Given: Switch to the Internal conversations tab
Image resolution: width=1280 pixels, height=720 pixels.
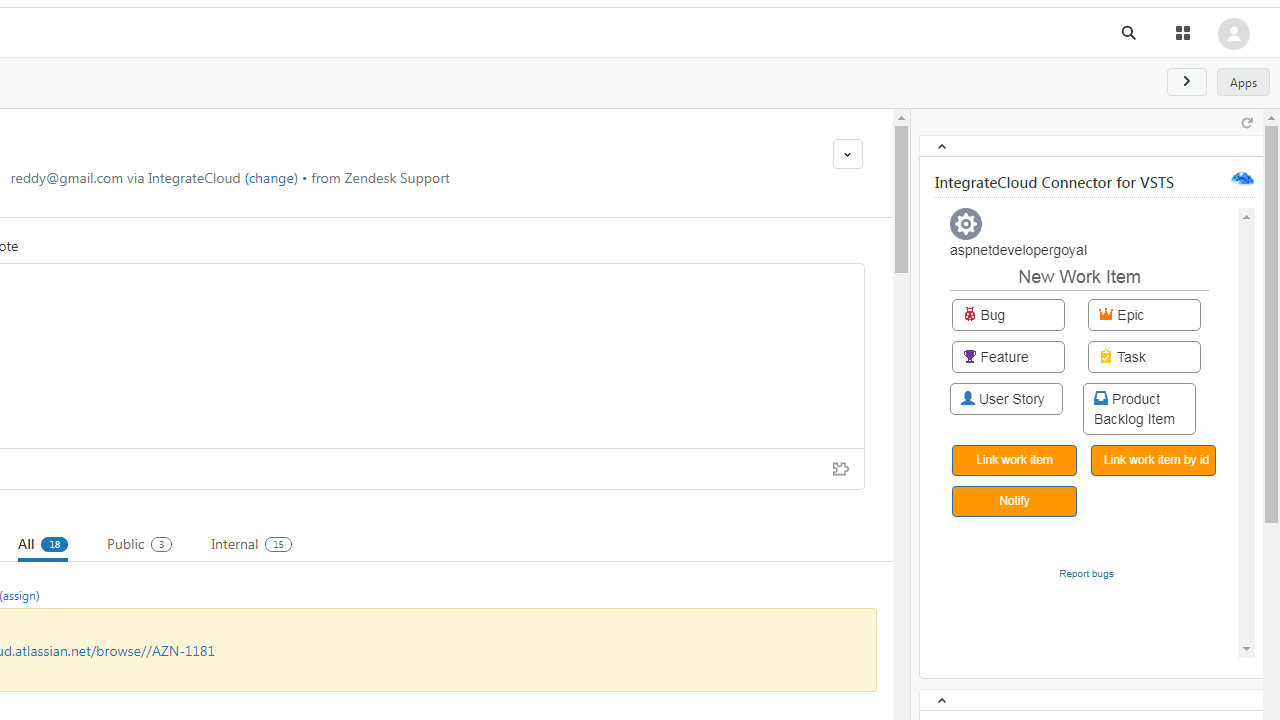Looking at the screenshot, I should [251, 544].
